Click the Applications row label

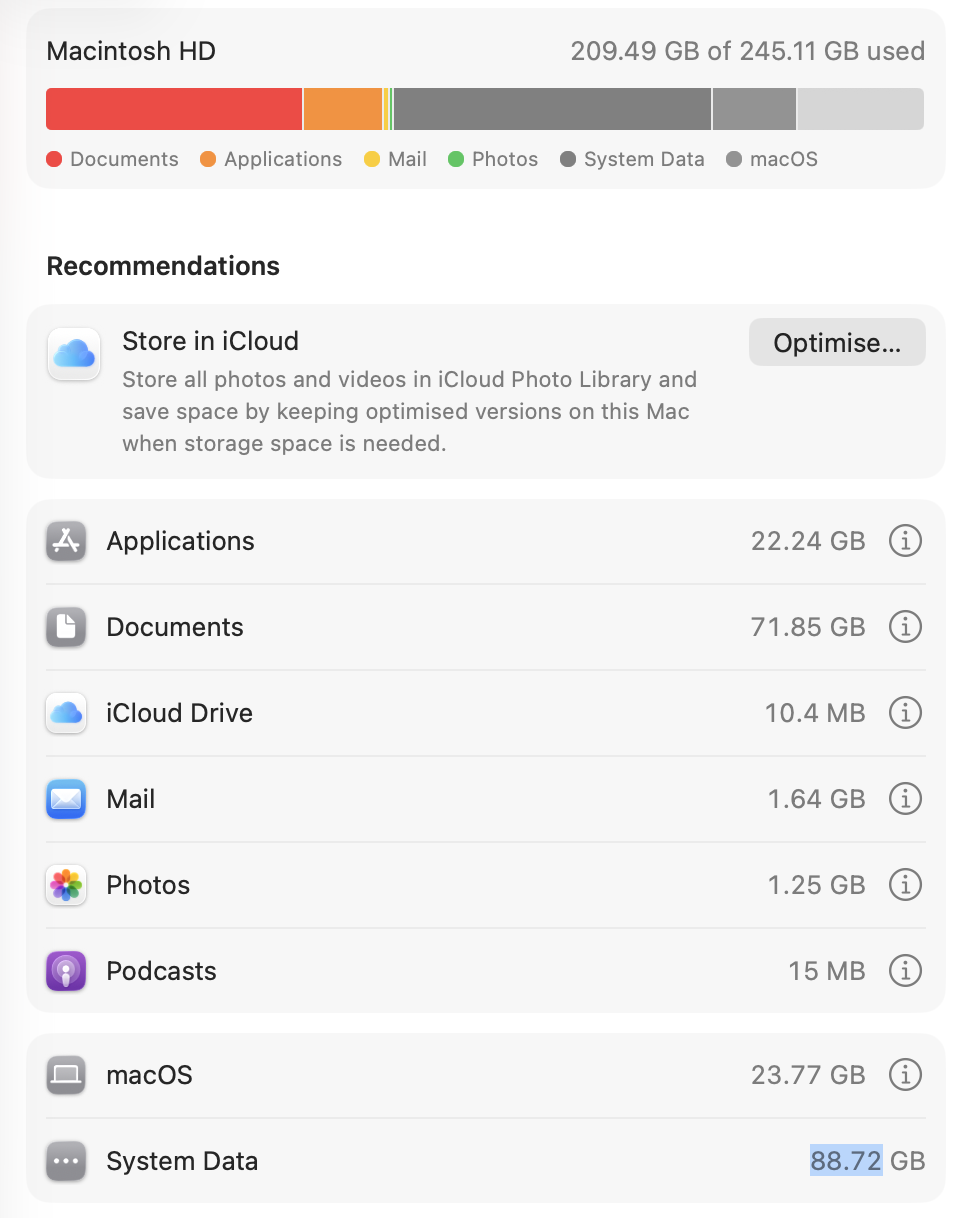(x=181, y=541)
